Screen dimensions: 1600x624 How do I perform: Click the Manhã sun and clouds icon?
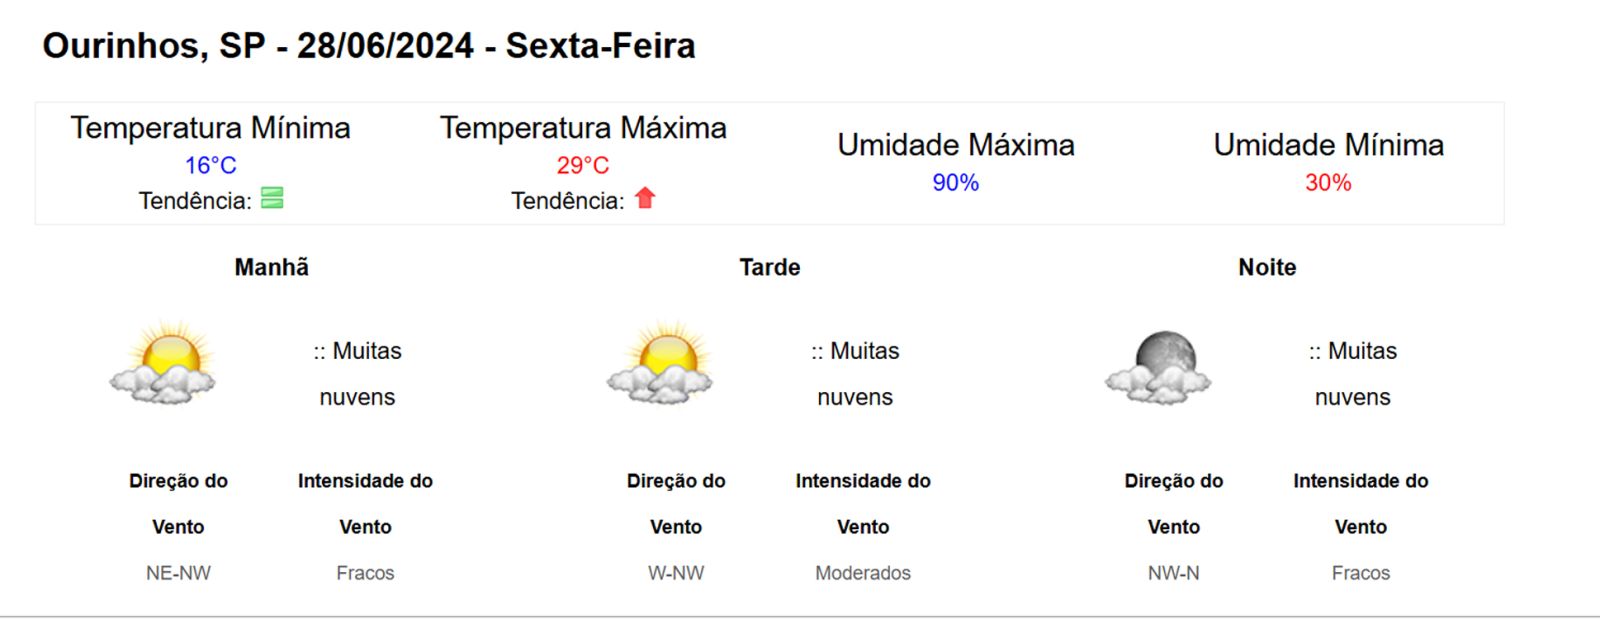[x=162, y=364]
